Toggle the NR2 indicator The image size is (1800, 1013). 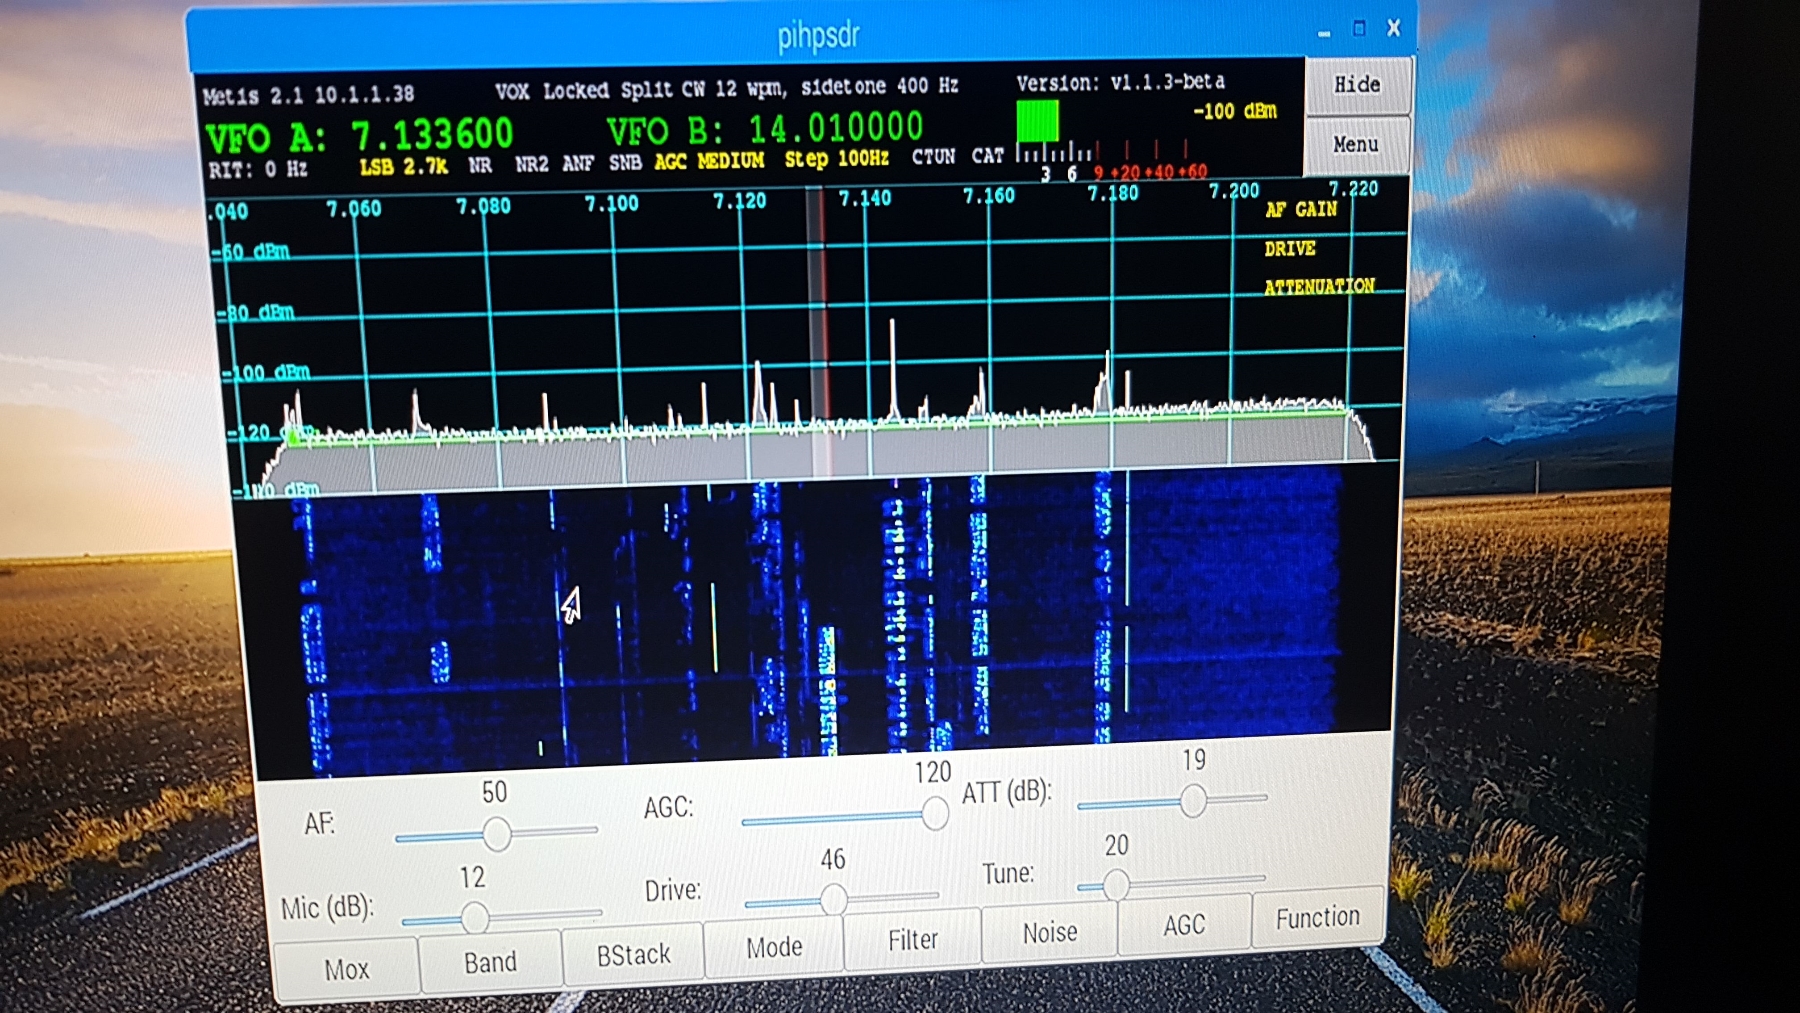pyautogui.click(x=532, y=164)
